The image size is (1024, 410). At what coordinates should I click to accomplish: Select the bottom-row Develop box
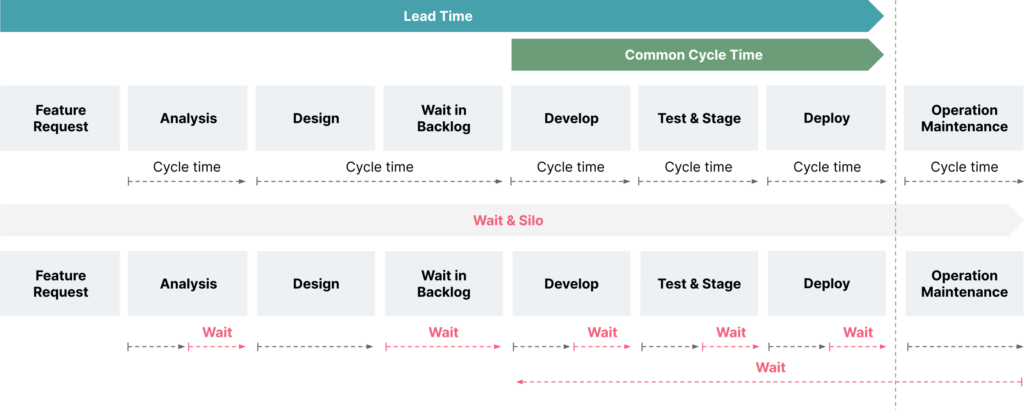pos(571,284)
